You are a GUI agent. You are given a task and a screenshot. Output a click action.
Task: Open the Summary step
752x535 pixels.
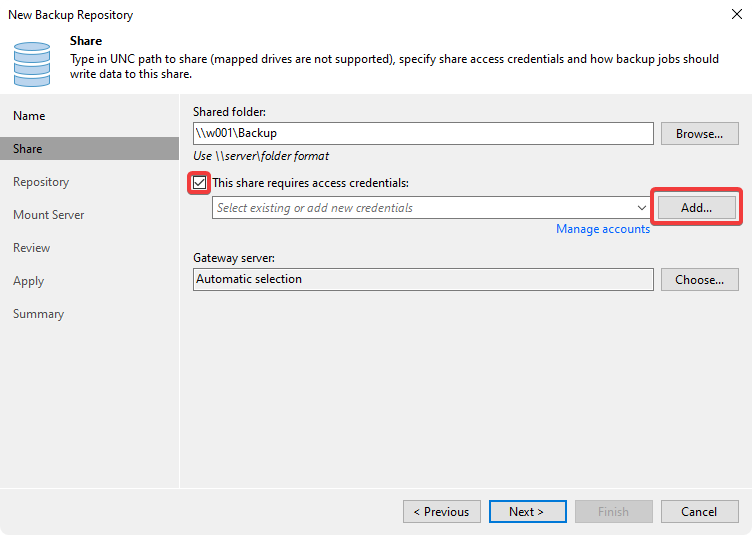click(x=38, y=314)
